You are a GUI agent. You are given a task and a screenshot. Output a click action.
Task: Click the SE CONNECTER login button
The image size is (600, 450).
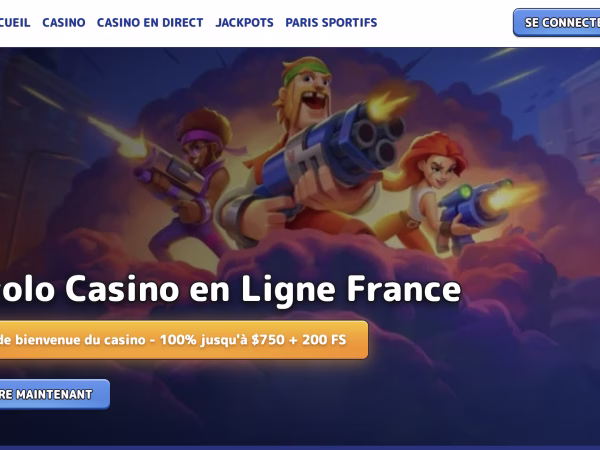click(557, 23)
